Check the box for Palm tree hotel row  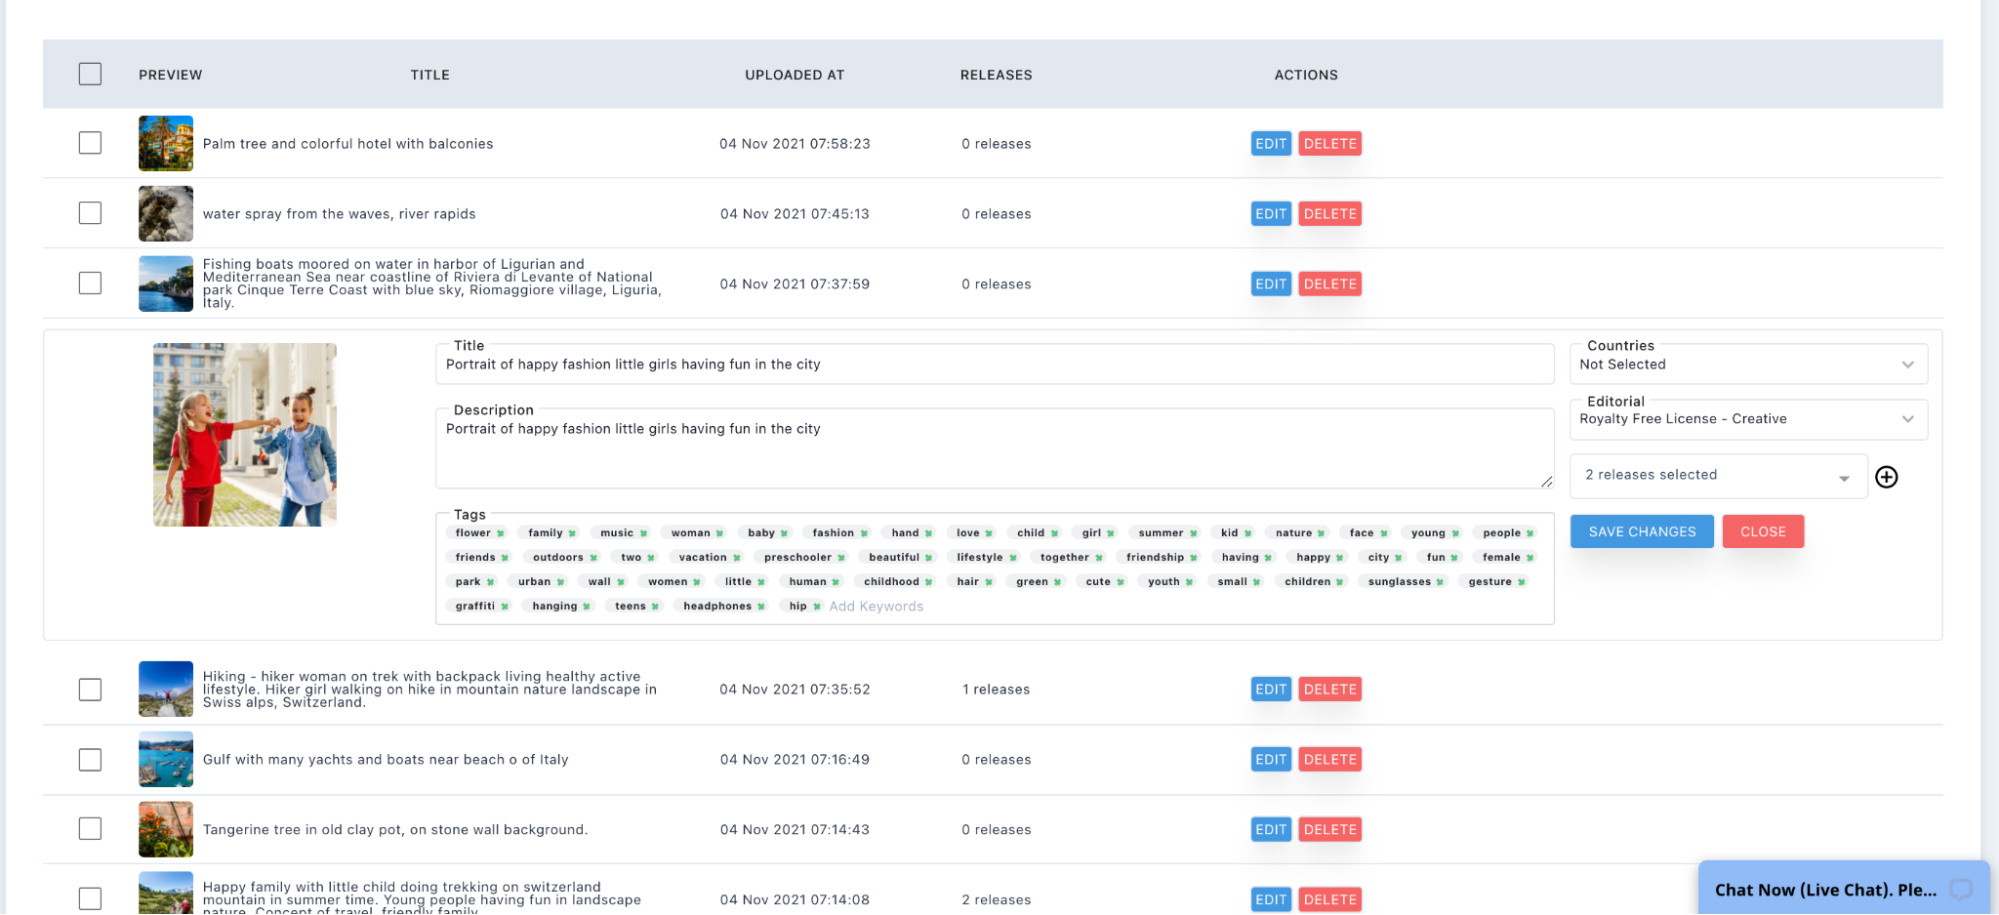coord(90,143)
